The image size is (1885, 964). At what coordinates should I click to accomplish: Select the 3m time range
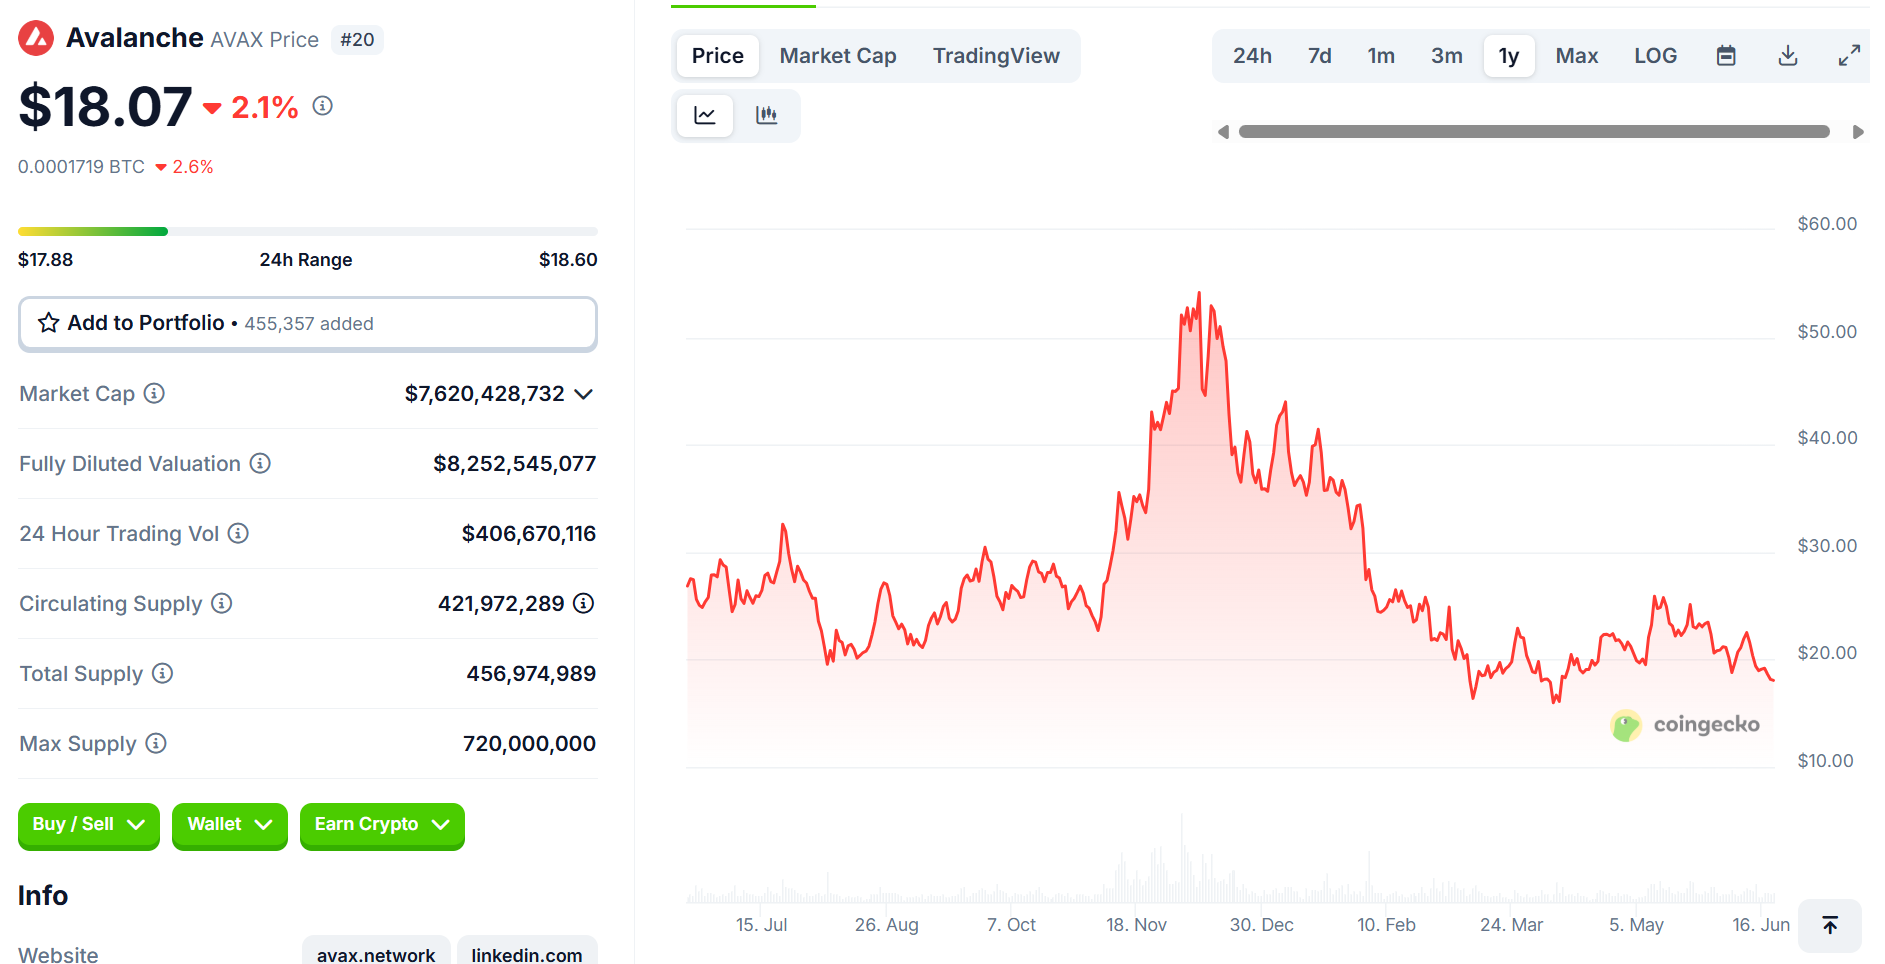tap(1446, 56)
